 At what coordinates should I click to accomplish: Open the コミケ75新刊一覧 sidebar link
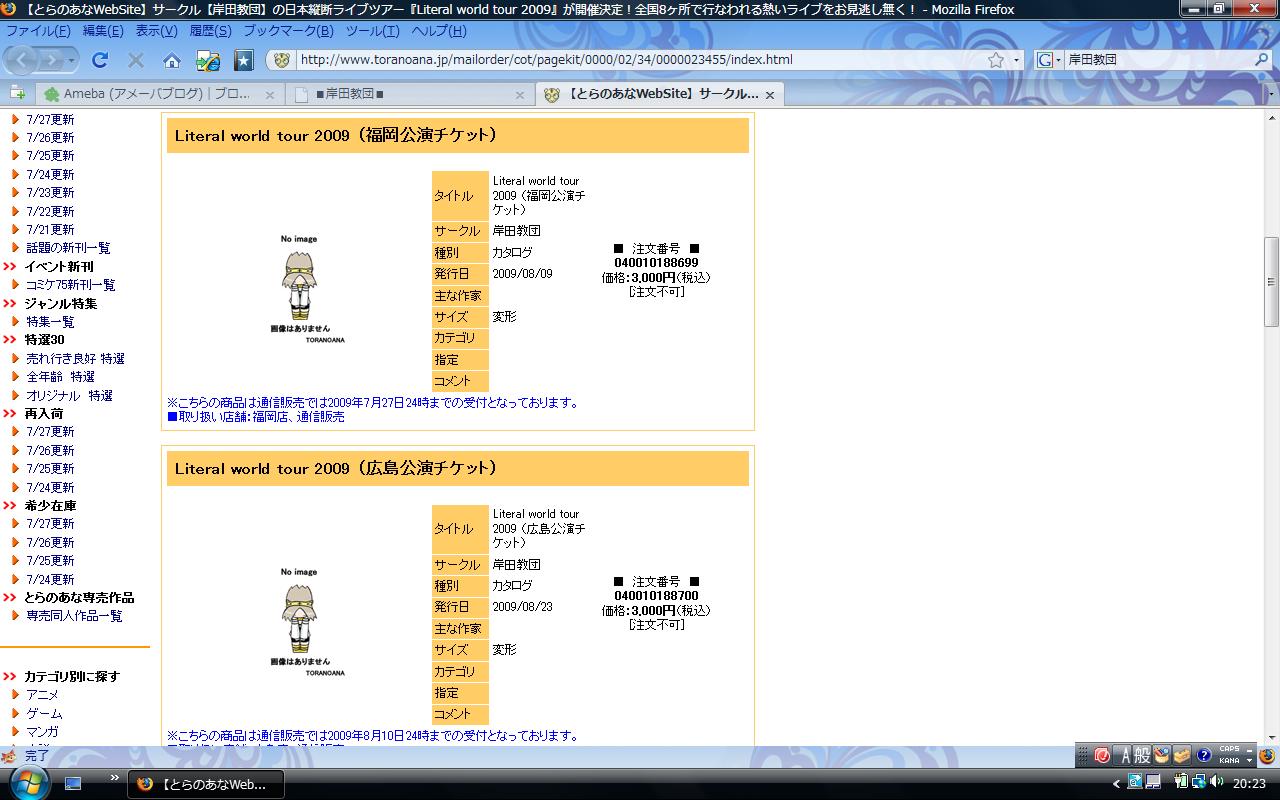click(70, 285)
